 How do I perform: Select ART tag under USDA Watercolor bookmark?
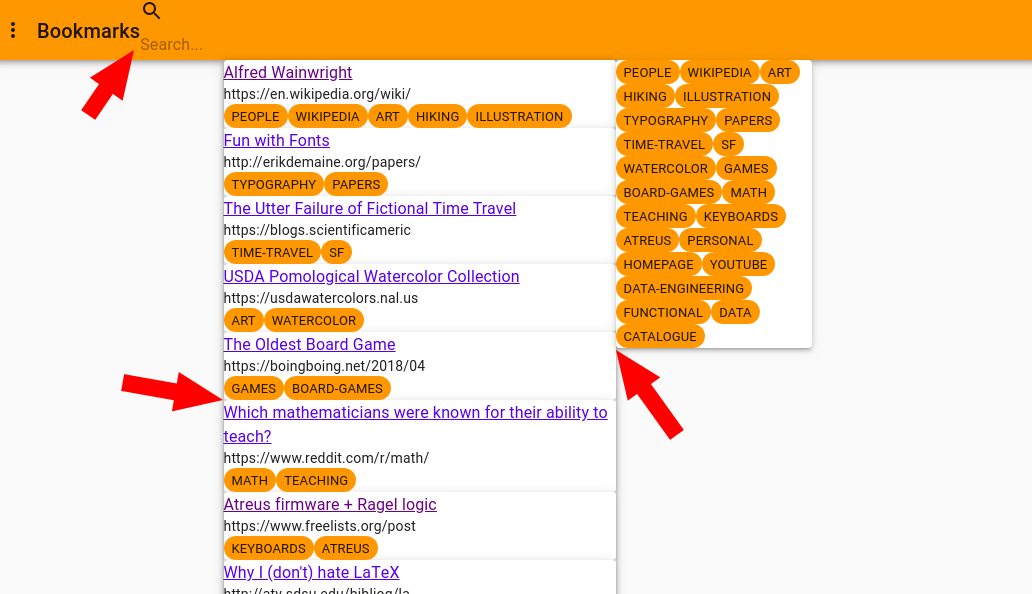pyautogui.click(x=244, y=321)
